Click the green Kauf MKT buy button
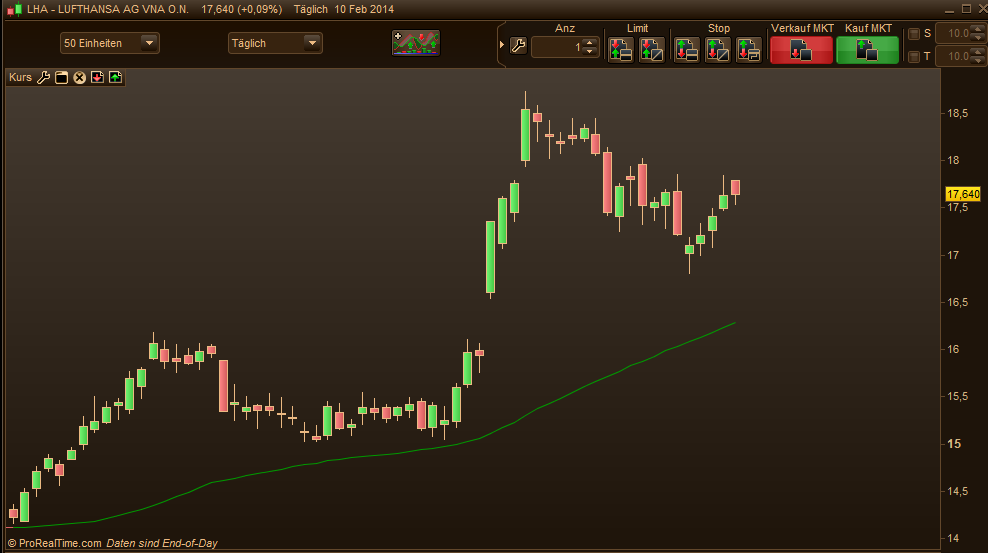The width and height of the screenshot is (988, 553). [867, 50]
